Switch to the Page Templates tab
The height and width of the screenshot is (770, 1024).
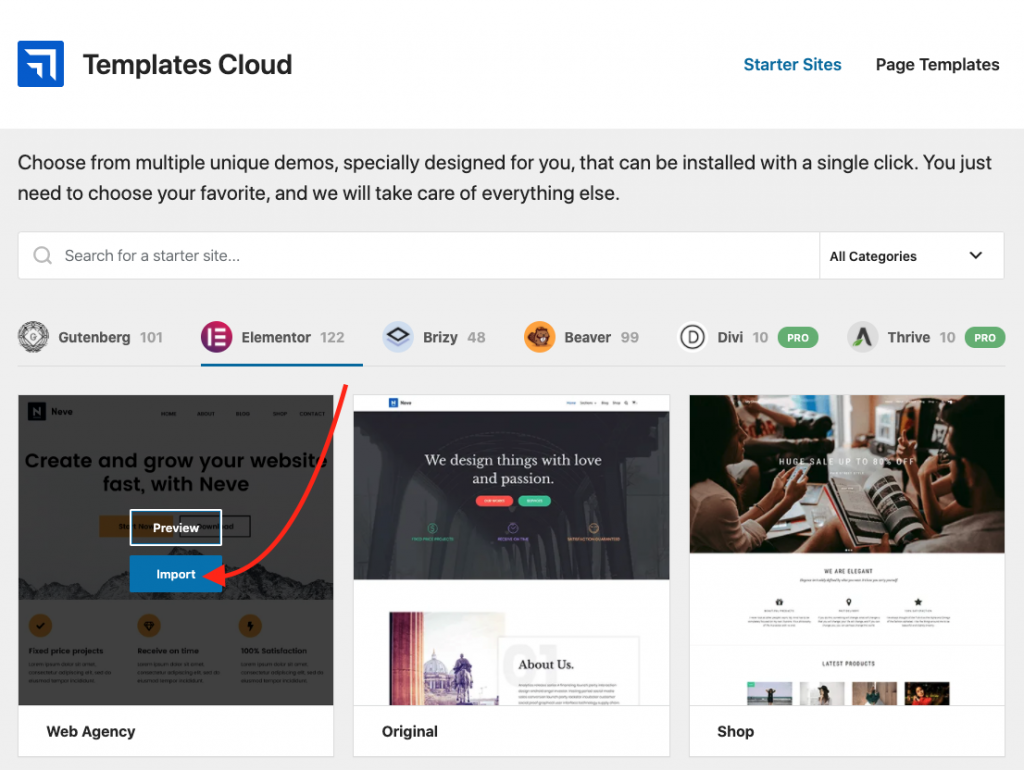pos(937,65)
